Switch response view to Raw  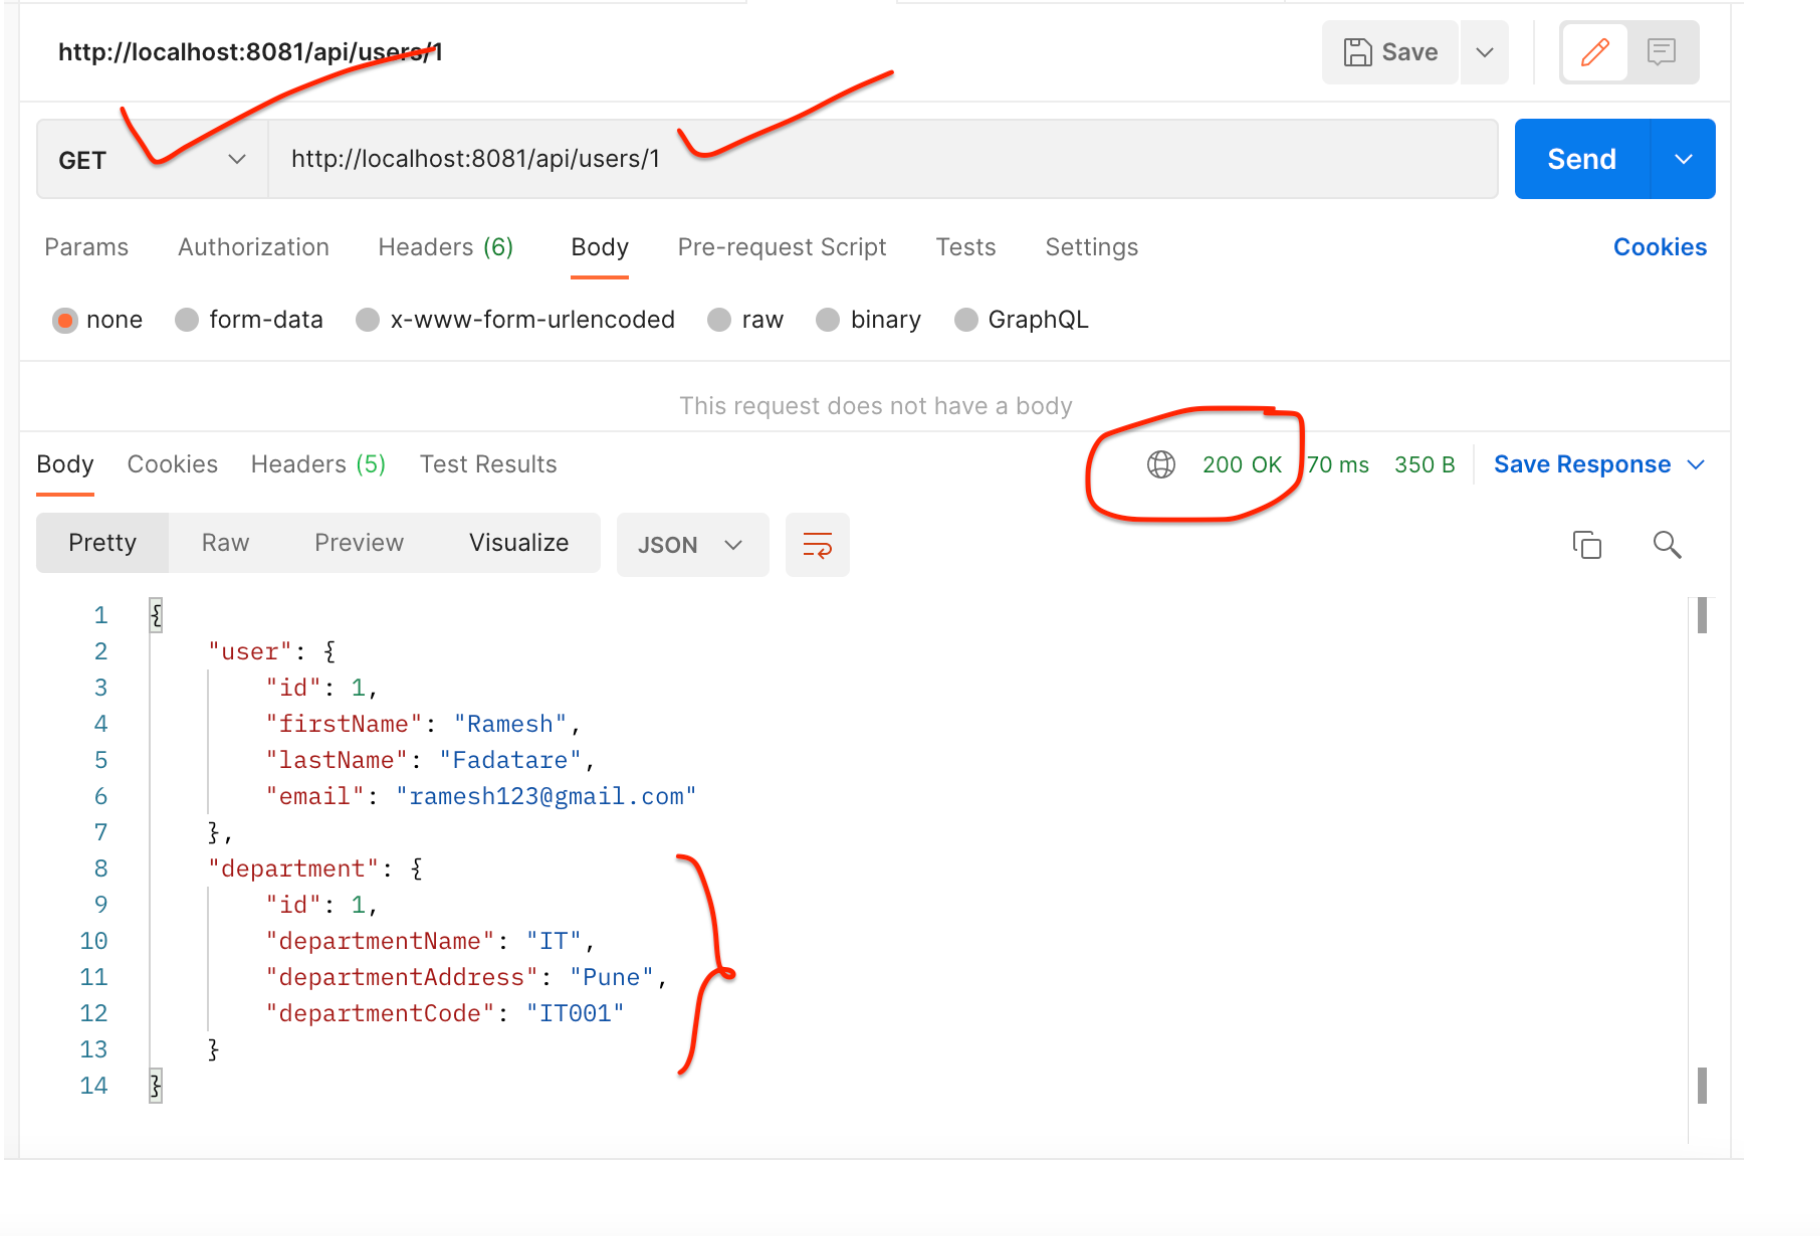click(x=225, y=543)
